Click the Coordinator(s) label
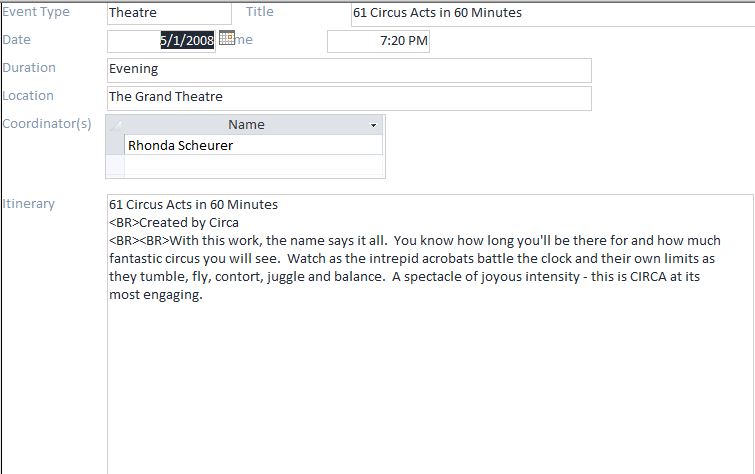The image size is (755, 474). pos(47,124)
